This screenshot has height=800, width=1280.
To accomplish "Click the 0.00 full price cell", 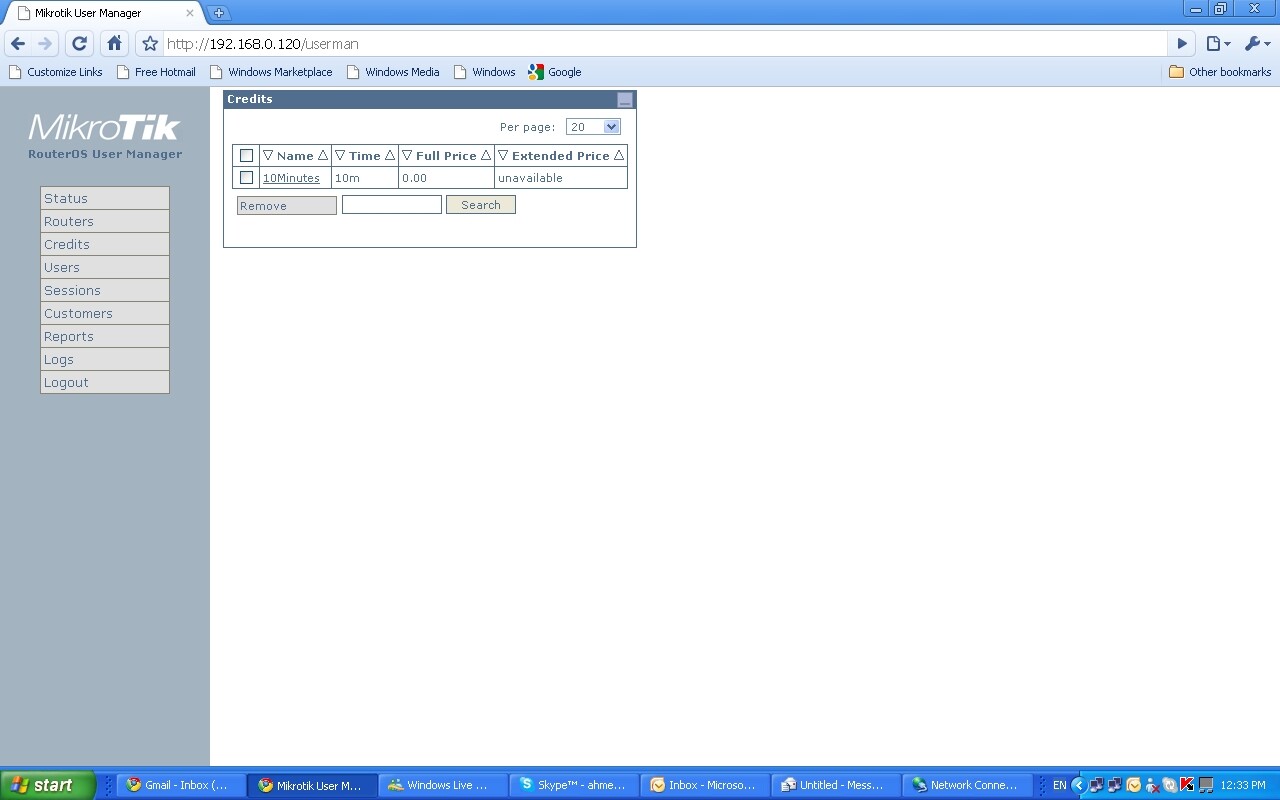I will pos(446,178).
